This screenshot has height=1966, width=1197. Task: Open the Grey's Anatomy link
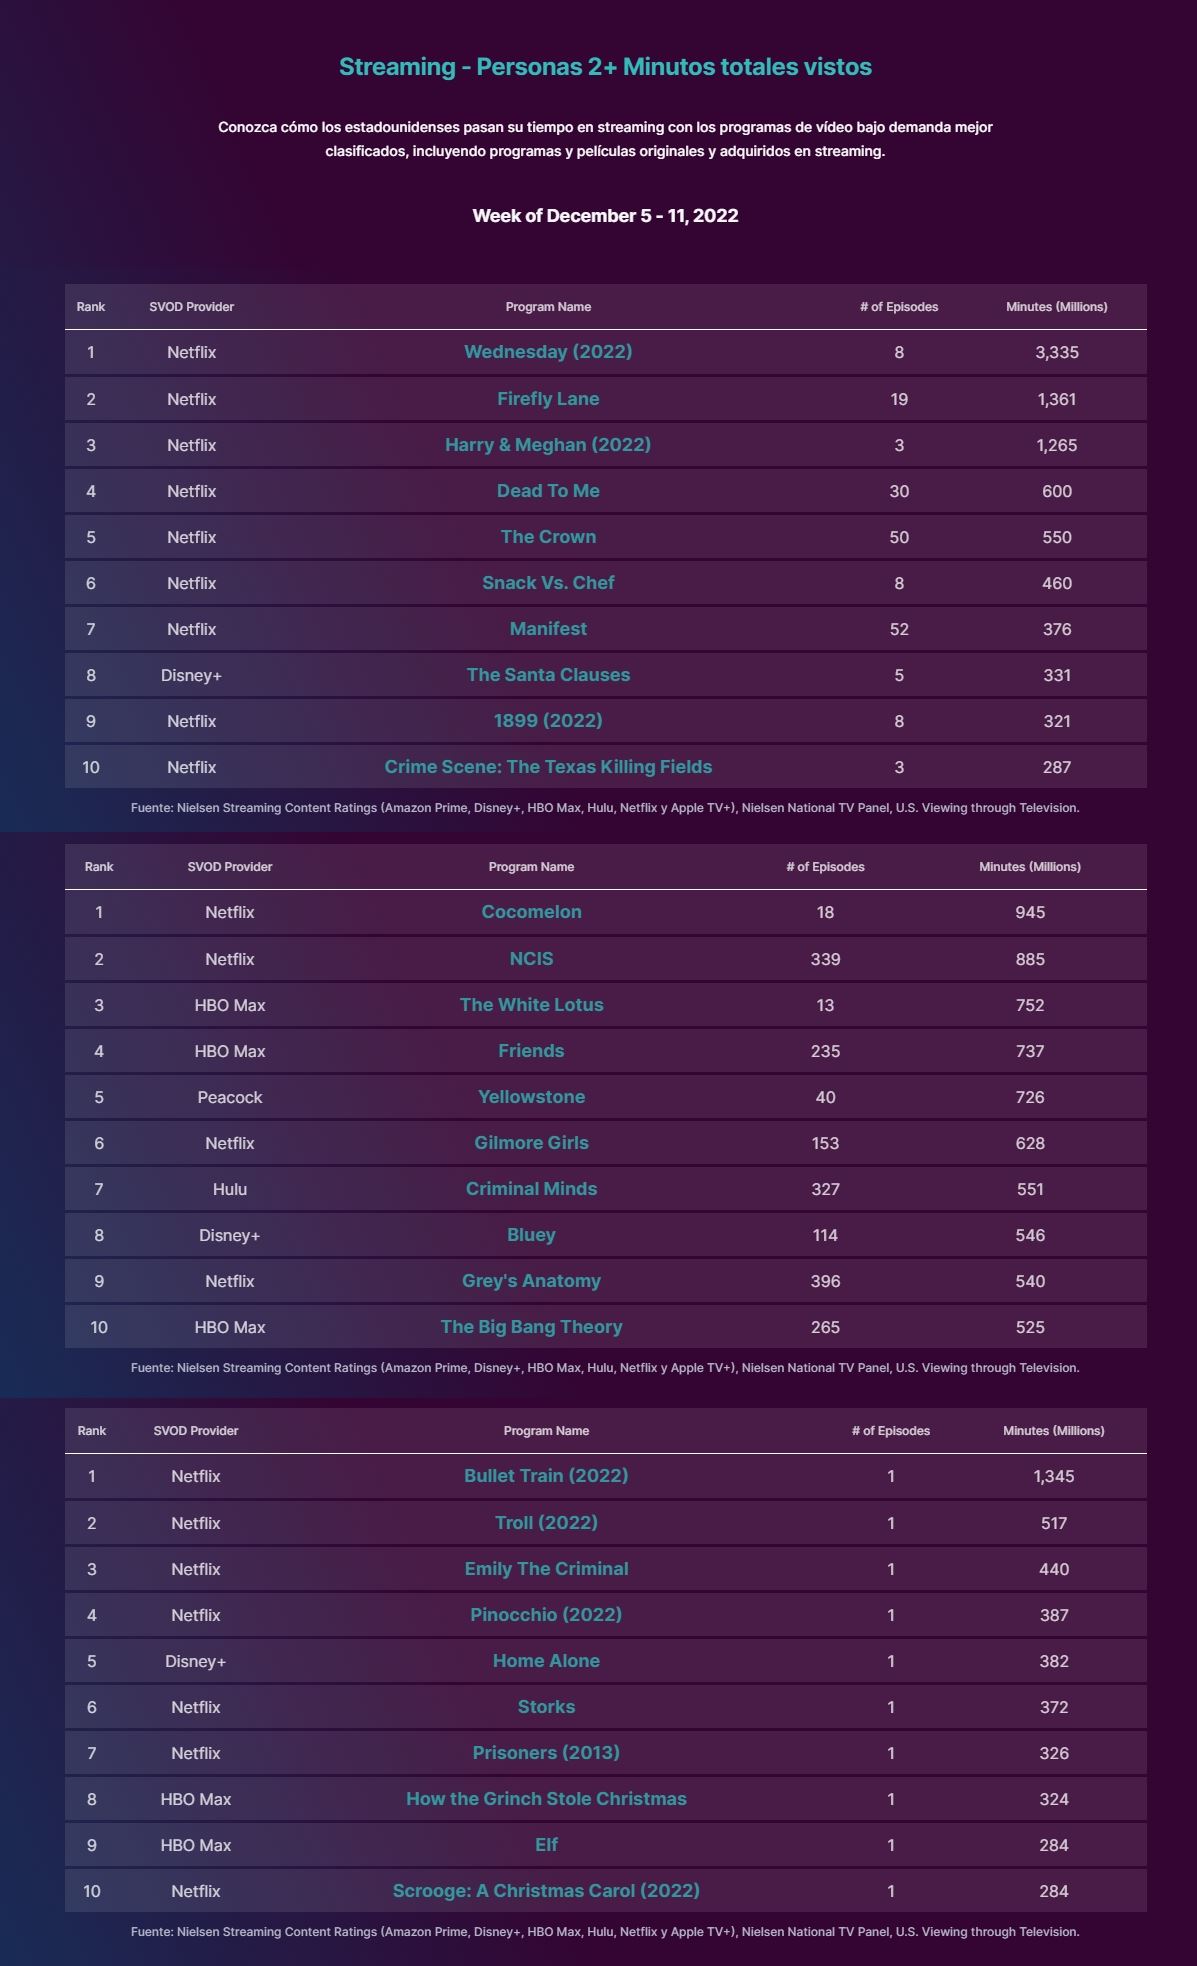point(531,1281)
